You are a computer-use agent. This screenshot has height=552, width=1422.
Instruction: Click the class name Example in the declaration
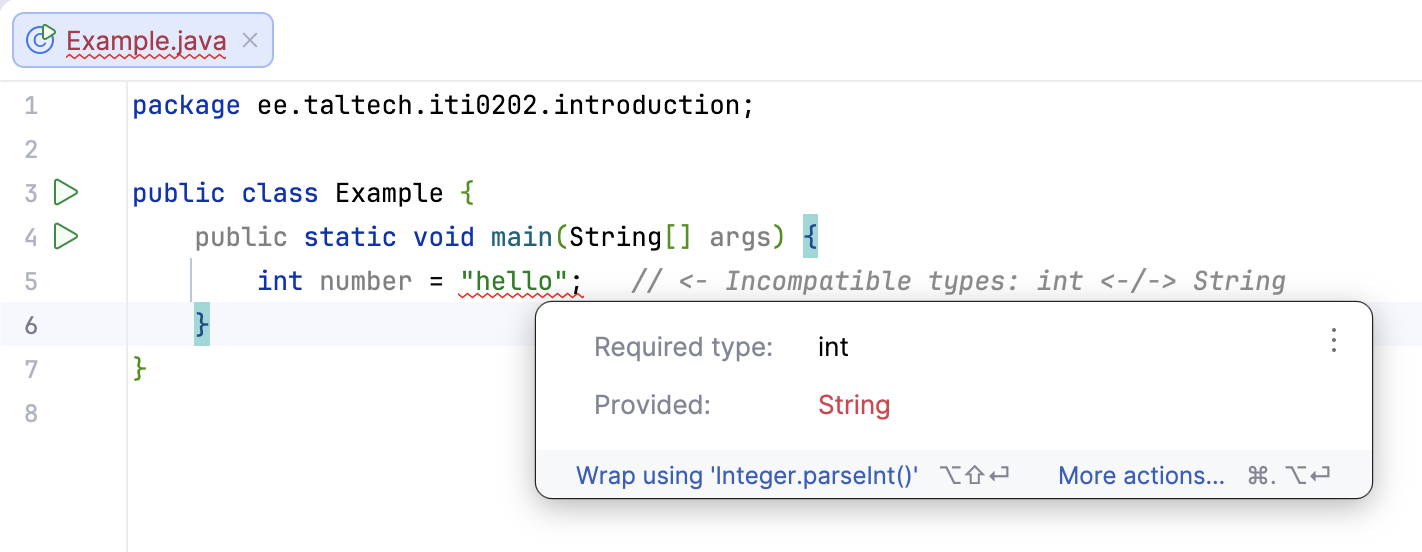[x=389, y=193]
